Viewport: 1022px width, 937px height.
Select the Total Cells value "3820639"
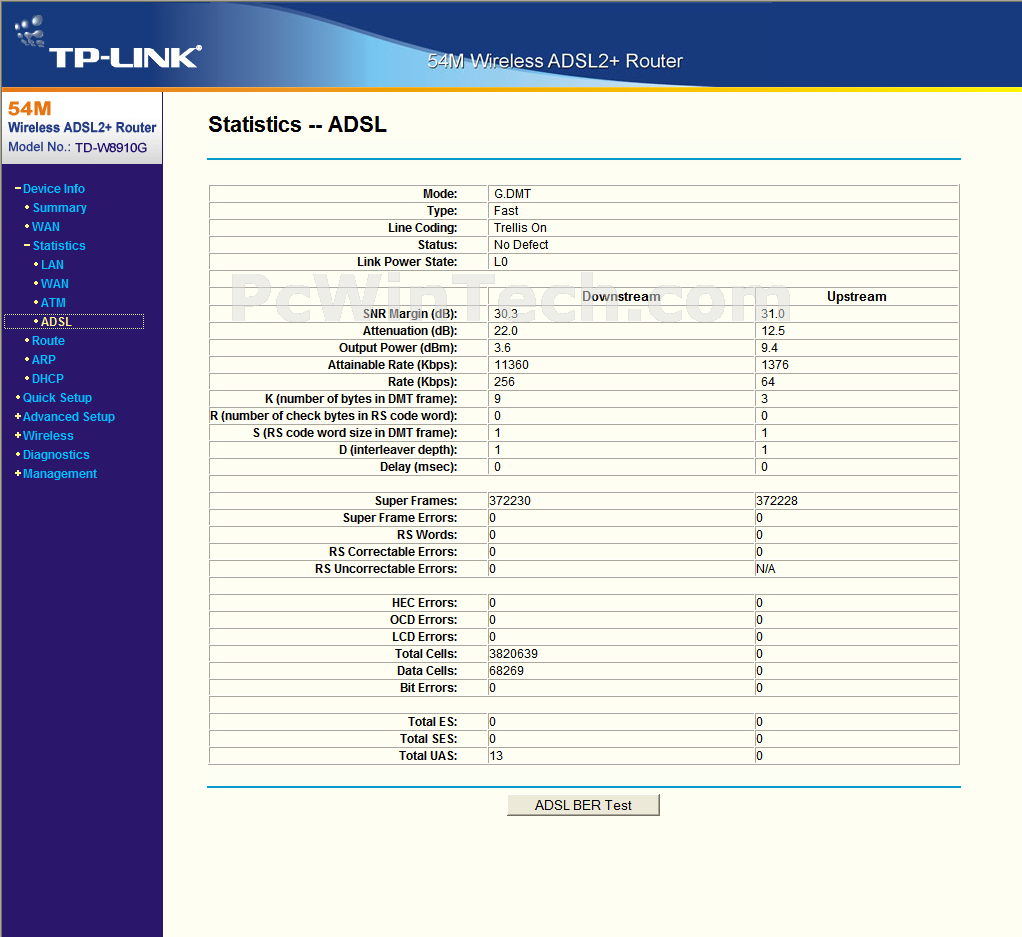pyautogui.click(x=514, y=654)
